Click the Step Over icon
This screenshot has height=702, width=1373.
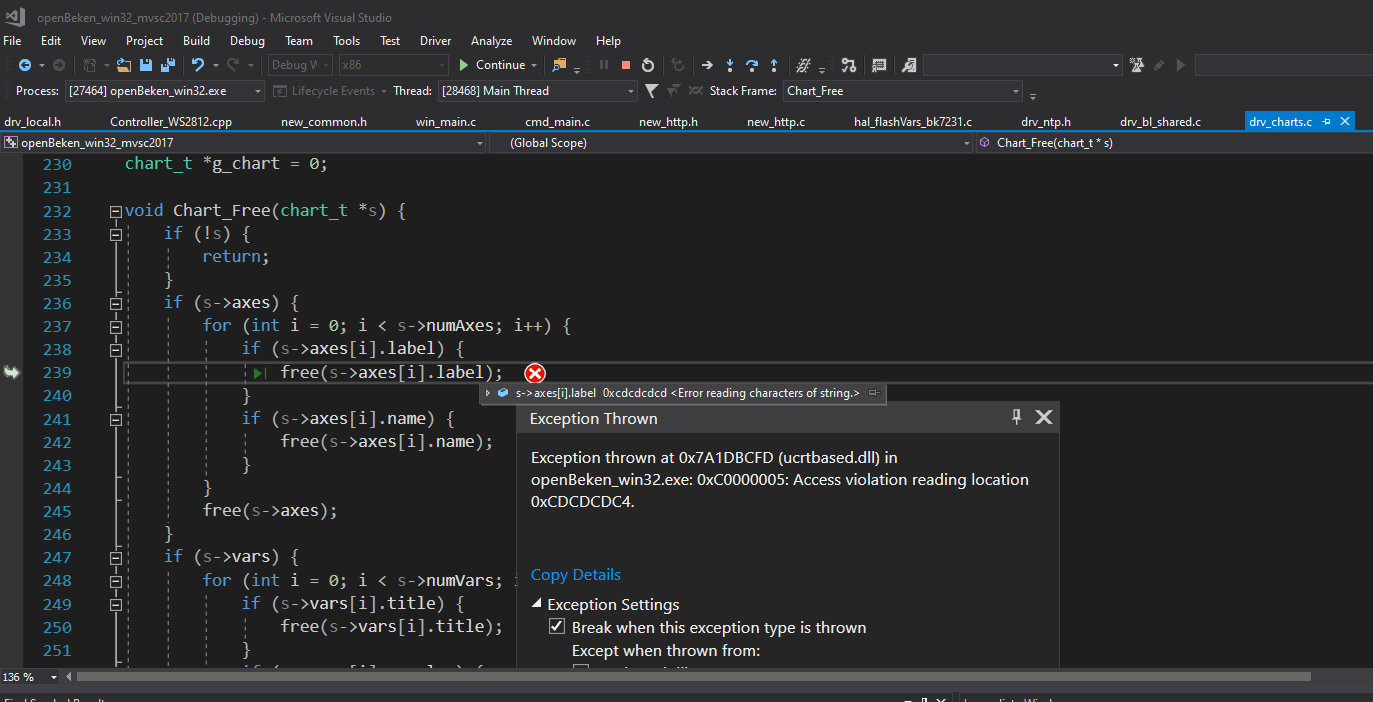[x=751, y=65]
